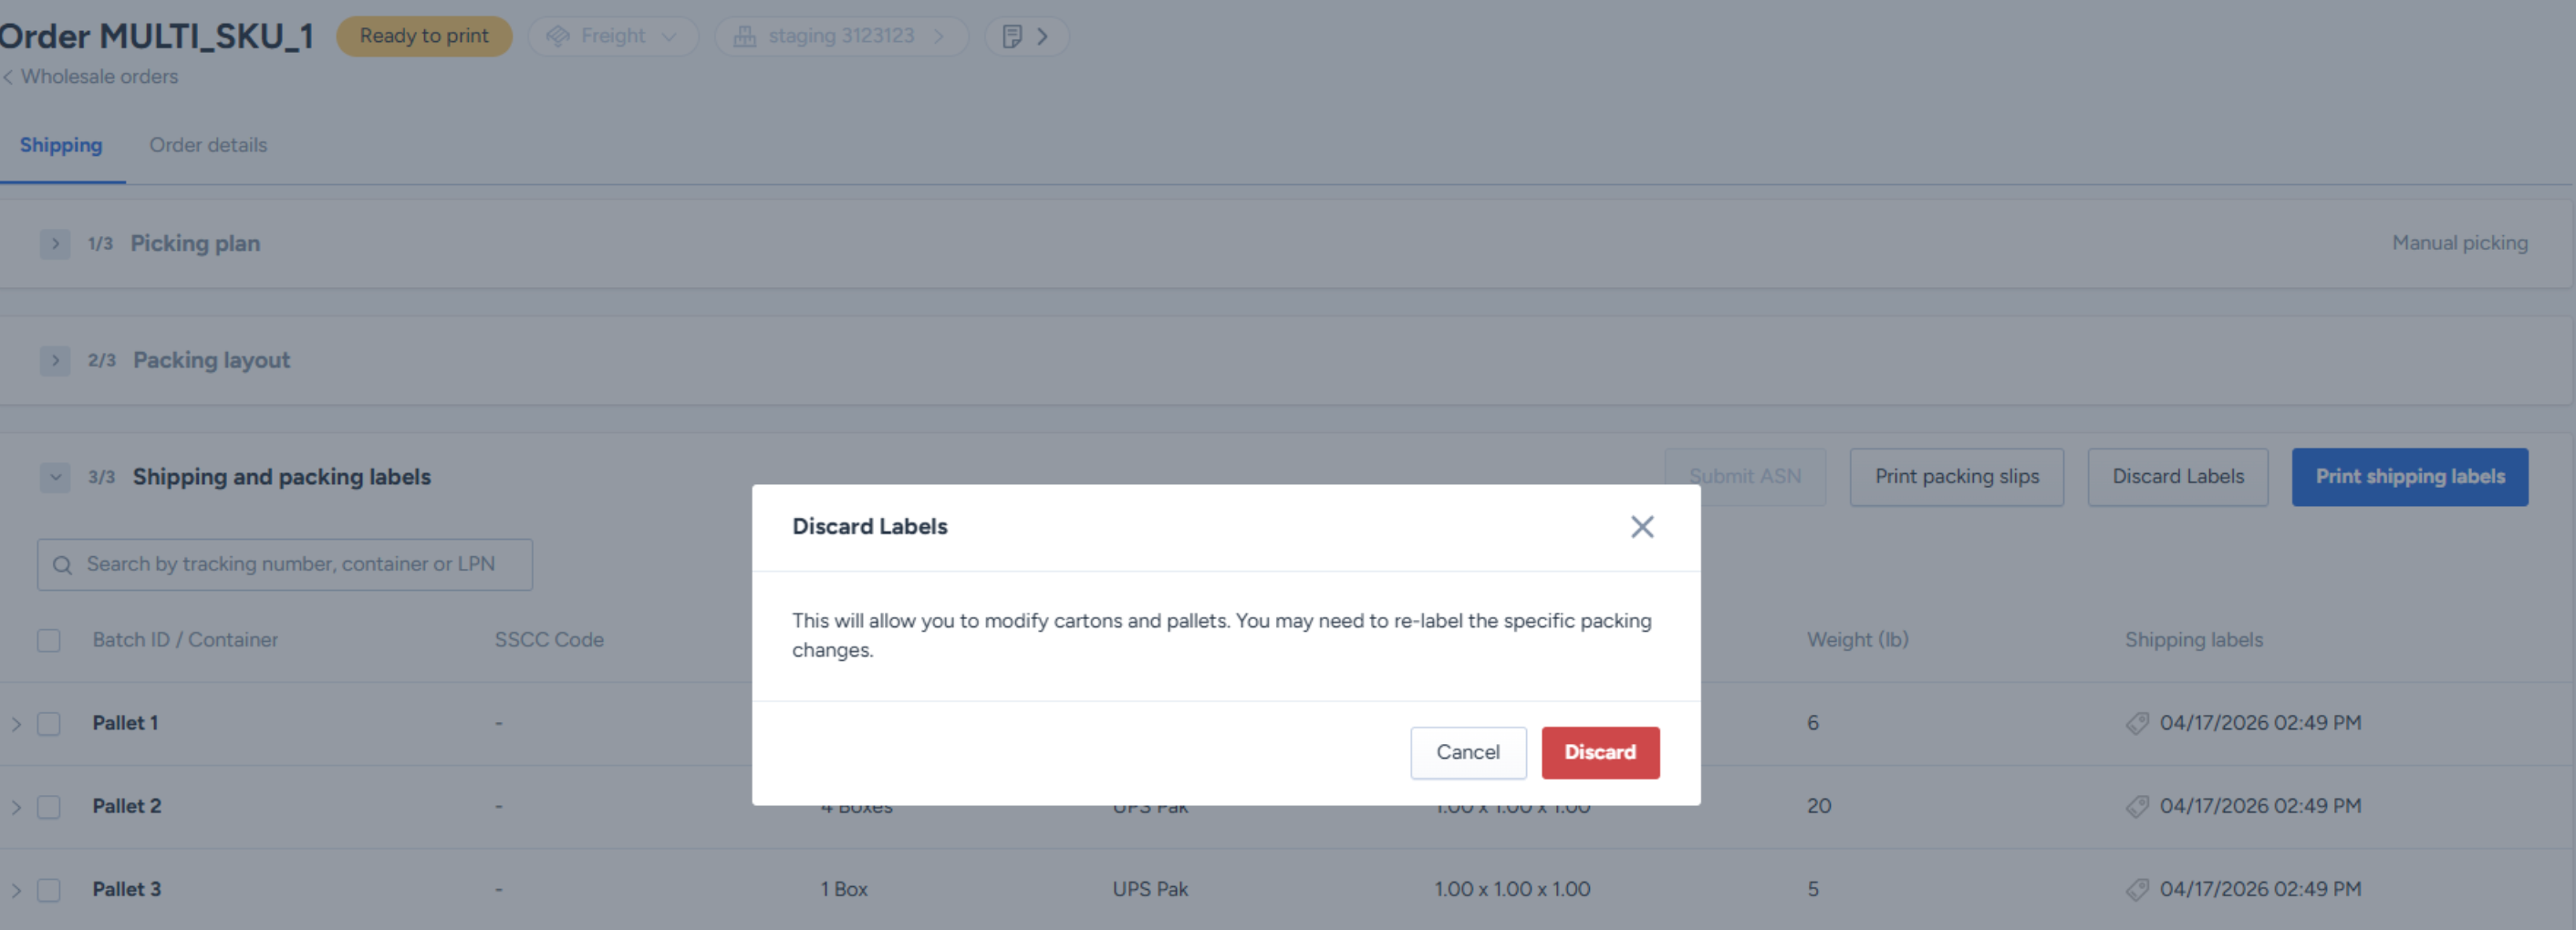Check the Pallet 2 checkbox
This screenshot has width=2576, height=930.
coord(49,806)
